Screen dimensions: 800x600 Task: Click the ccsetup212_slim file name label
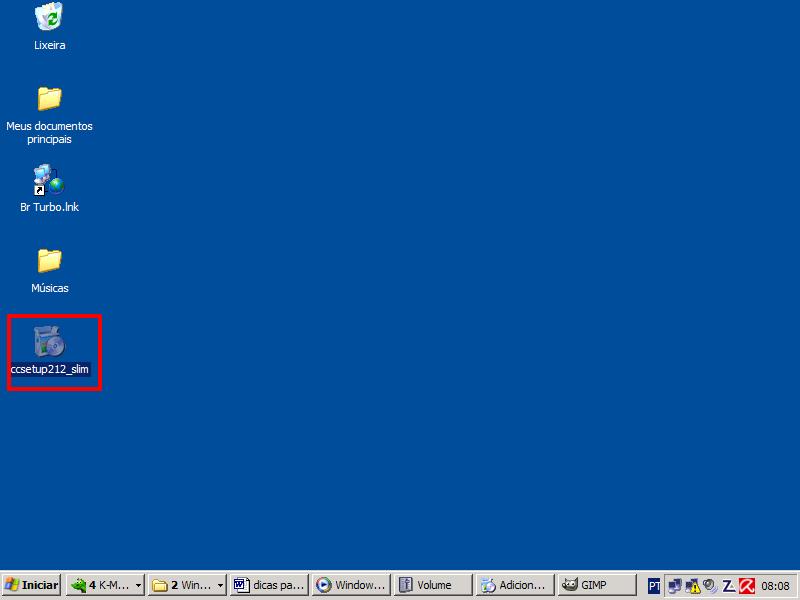(49, 369)
